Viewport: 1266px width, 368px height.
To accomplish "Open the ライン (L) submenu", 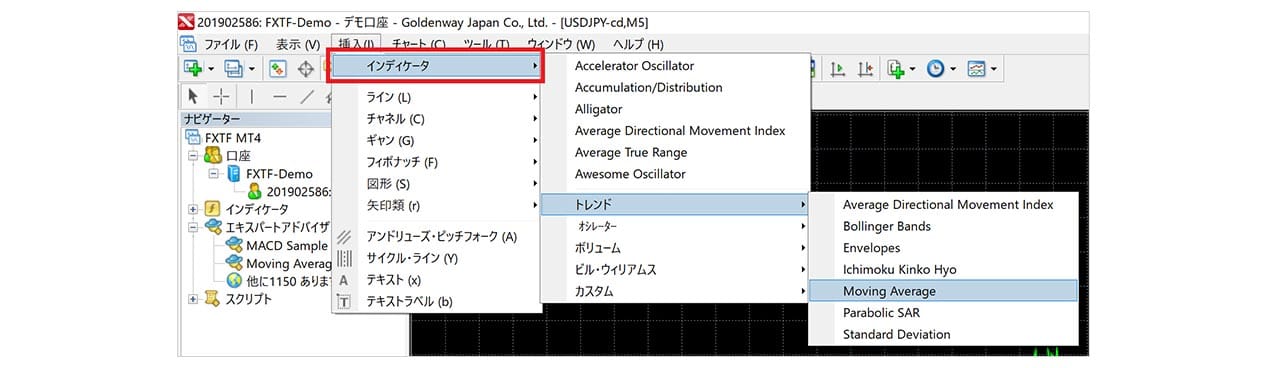I will (x=437, y=97).
